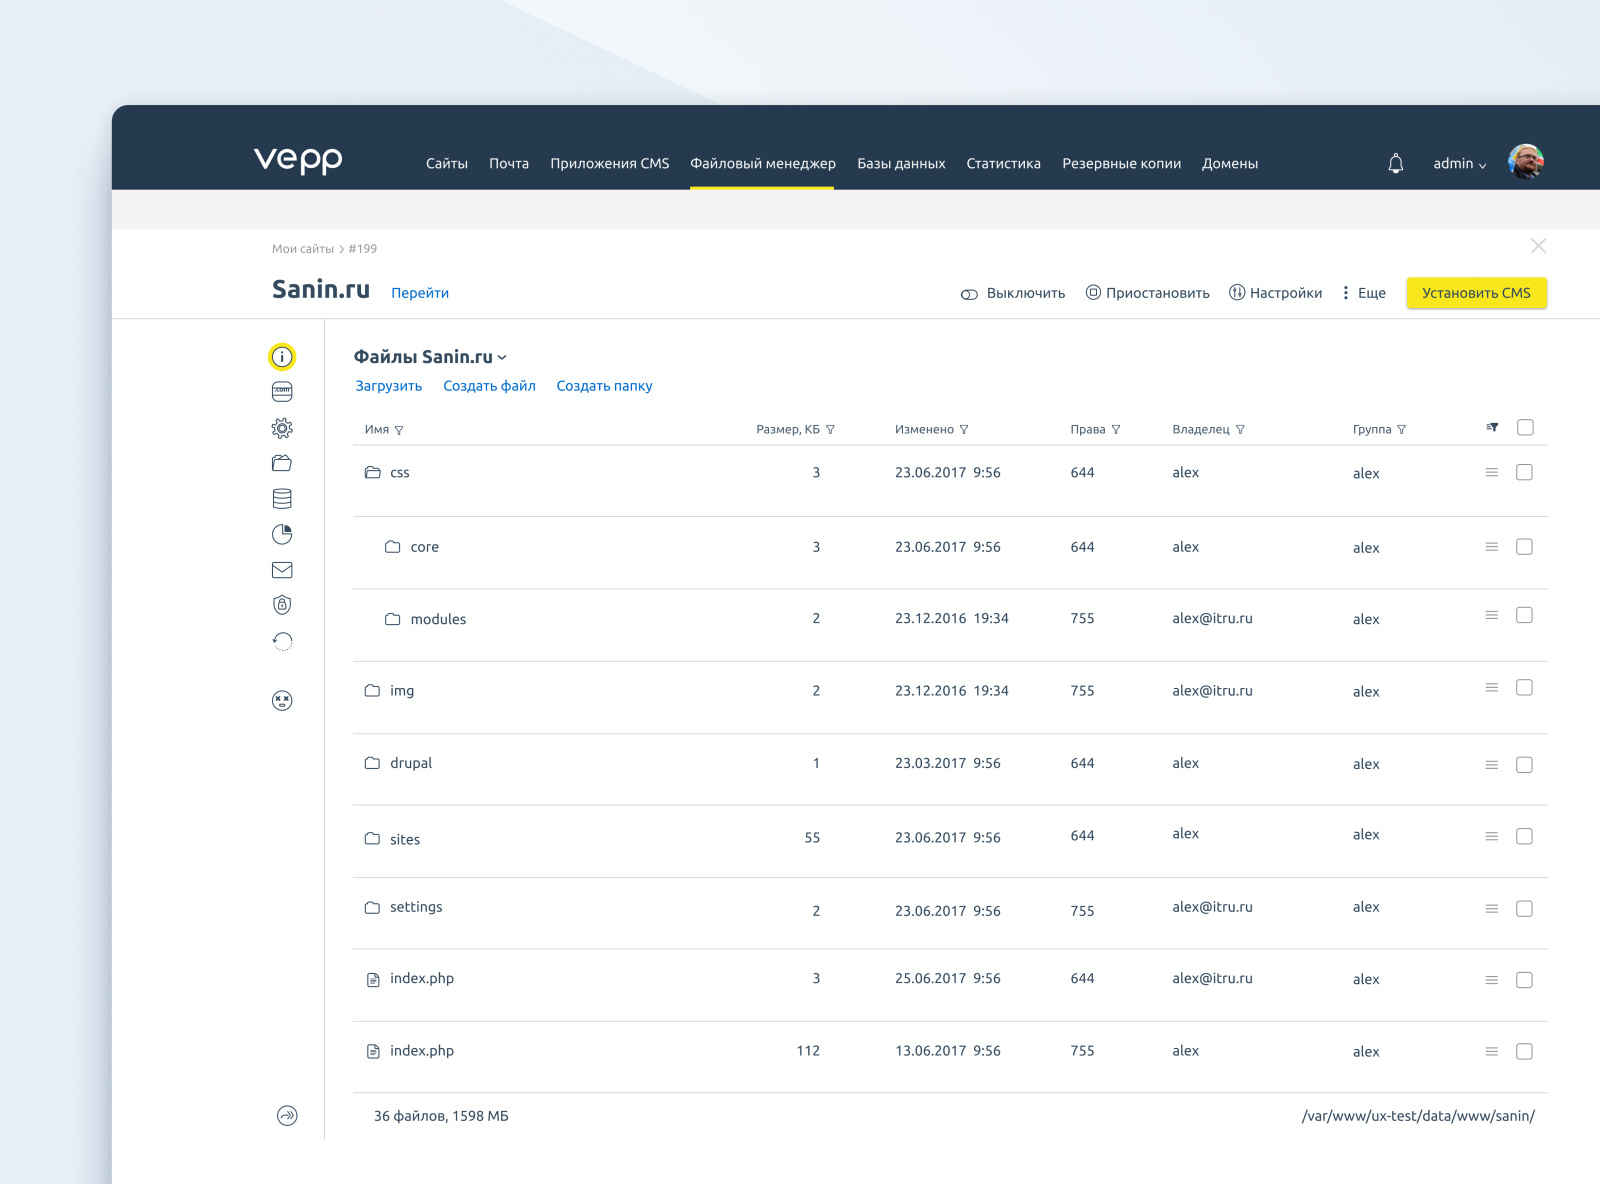This screenshot has height=1184, width=1600.
Task: Click the security shield icon in sidebar
Action: click(x=283, y=605)
